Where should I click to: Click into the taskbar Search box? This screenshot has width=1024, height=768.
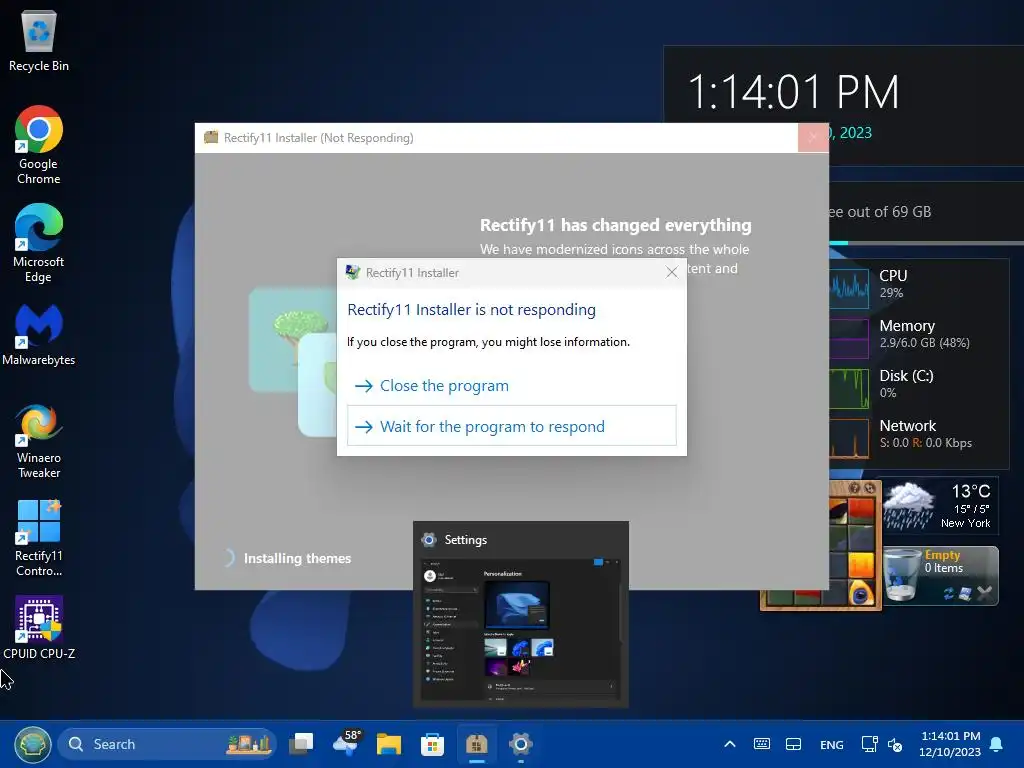pyautogui.click(x=168, y=744)
